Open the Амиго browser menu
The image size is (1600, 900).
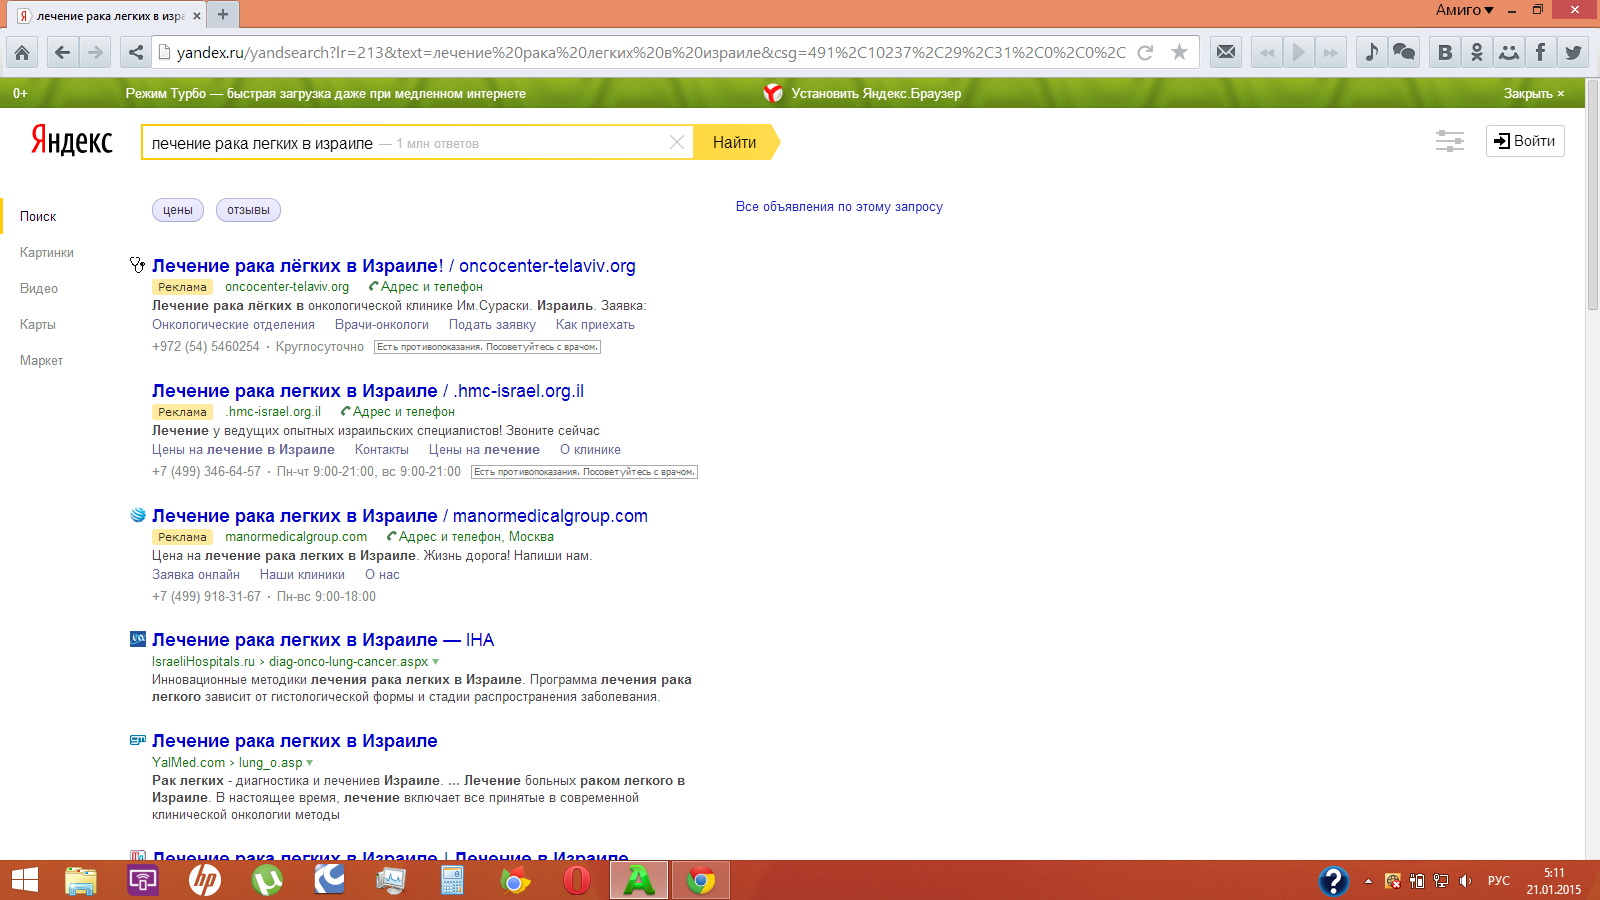pos(1464,10)
